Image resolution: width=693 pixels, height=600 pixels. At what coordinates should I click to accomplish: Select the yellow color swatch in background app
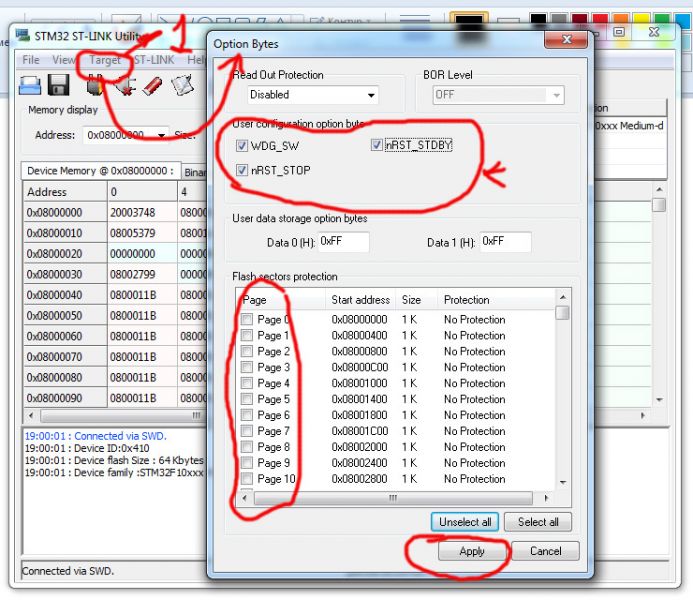[642, 19]
